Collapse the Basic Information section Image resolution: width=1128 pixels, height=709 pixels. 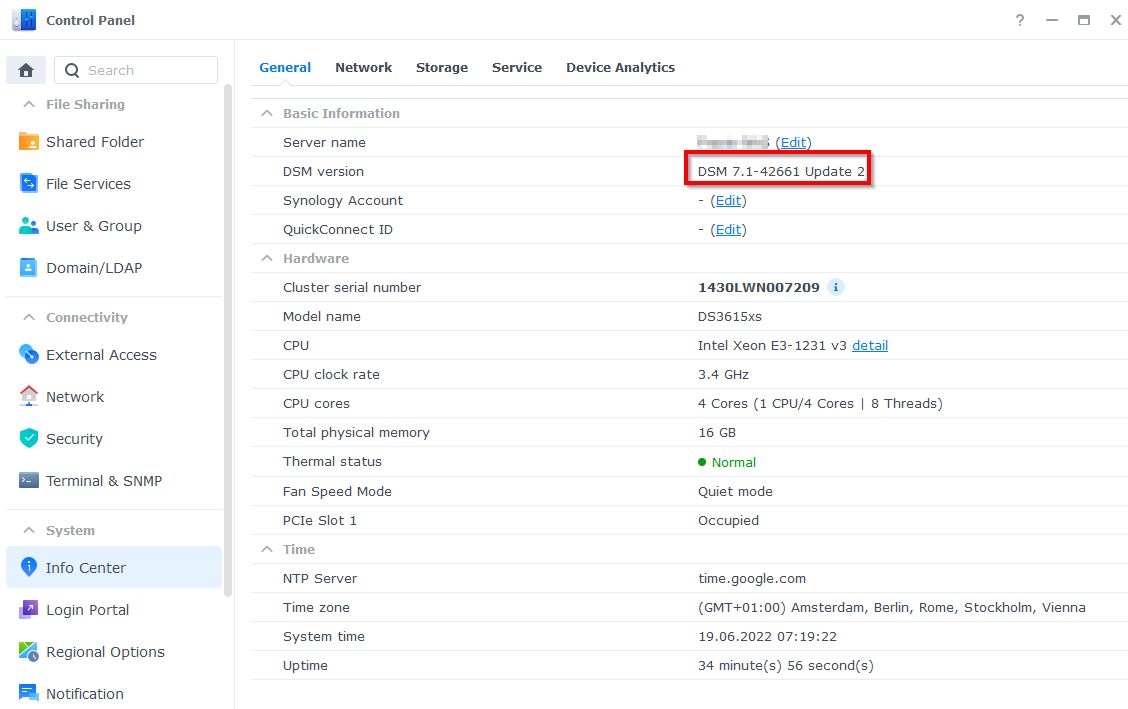tap(267, 114)
